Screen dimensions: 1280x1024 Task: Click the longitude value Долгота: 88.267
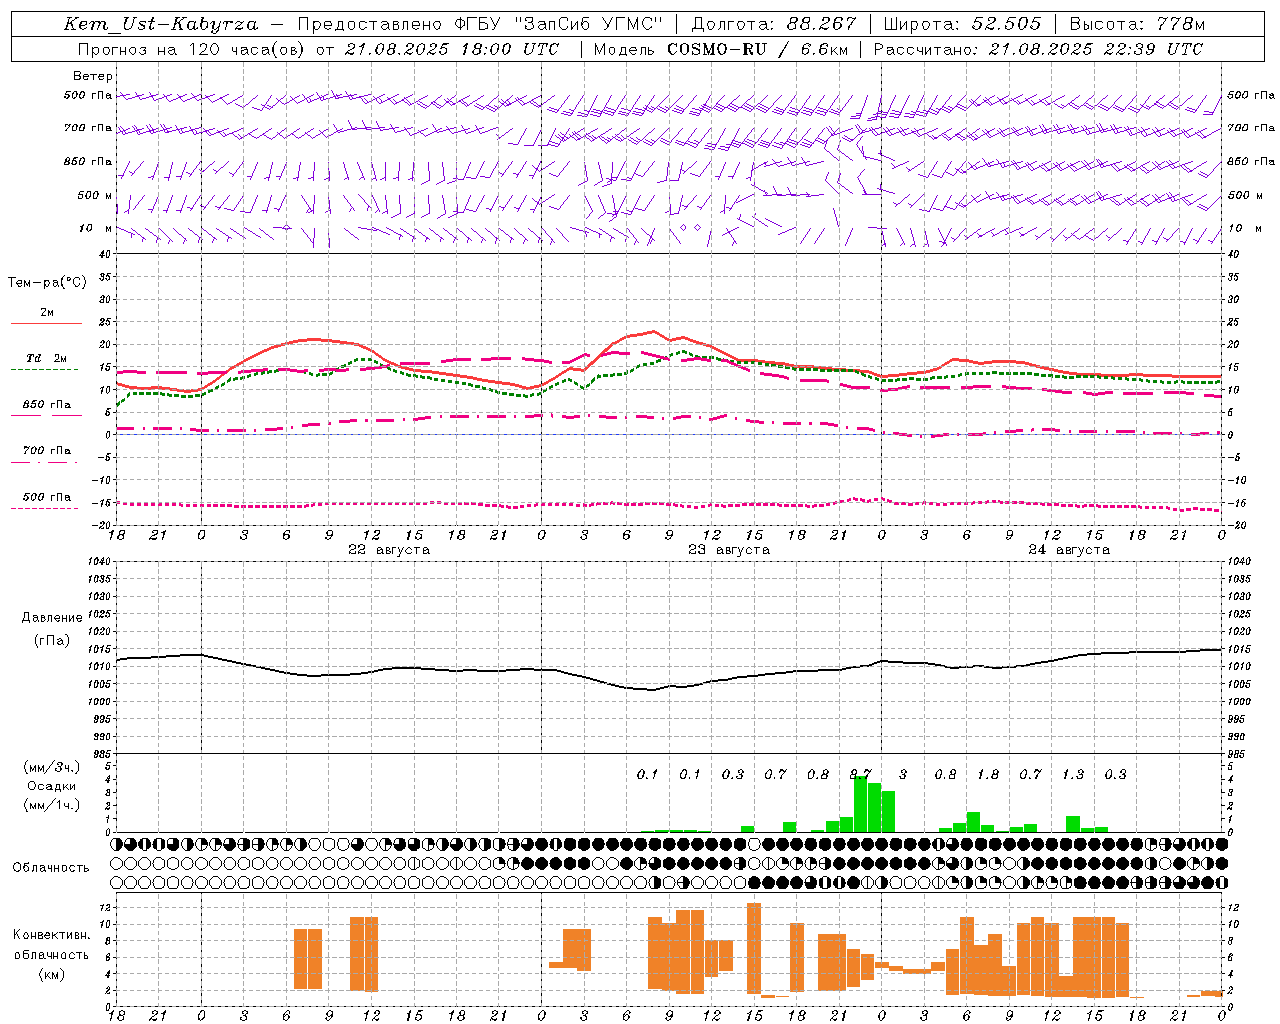pos(774,24)
